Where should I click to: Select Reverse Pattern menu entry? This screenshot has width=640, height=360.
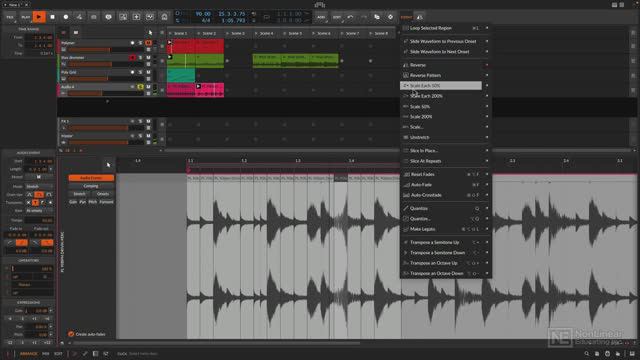pyautogui.click(x=446, y=76)
